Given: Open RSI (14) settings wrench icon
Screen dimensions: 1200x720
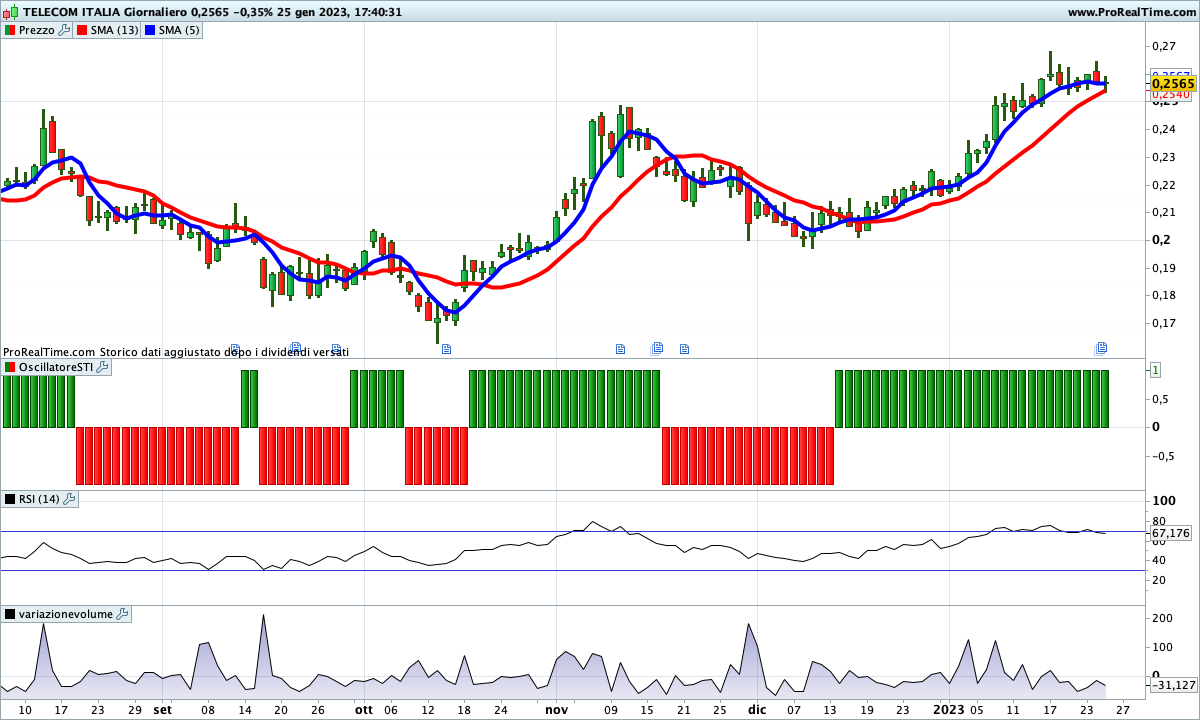Looking at the screenshot, I should point(69,499).
